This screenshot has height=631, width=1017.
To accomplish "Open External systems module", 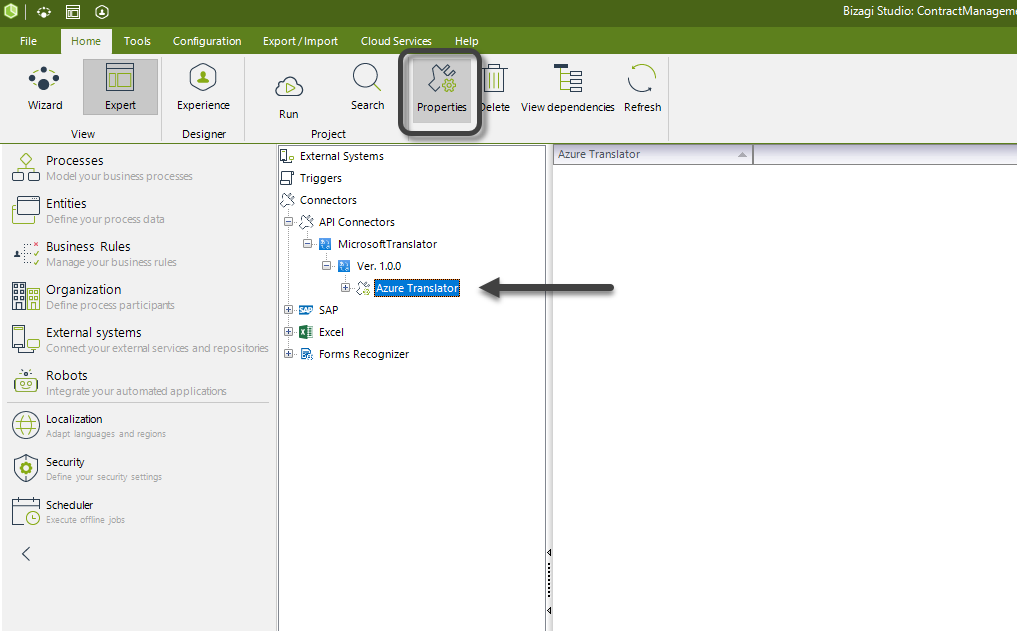I will pyautogui.click(x=138, y=339).
